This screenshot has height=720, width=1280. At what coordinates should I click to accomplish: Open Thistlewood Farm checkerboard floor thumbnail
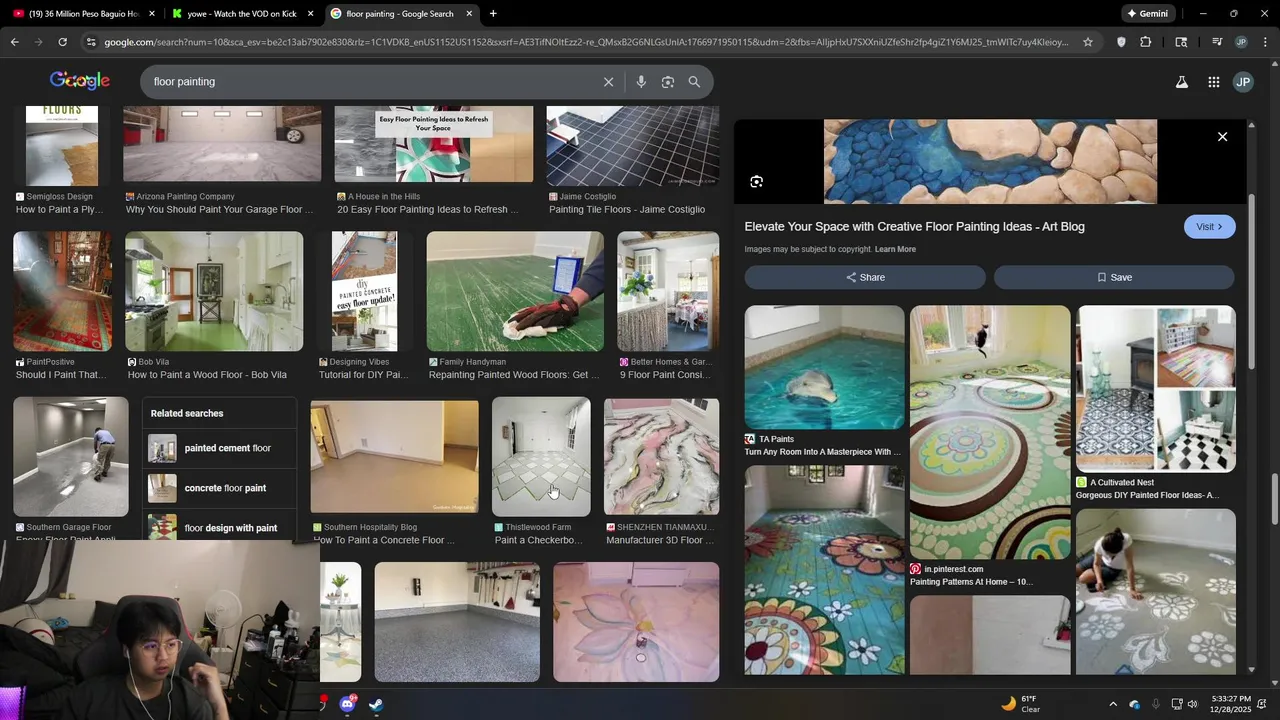click(x=541, y=457)
